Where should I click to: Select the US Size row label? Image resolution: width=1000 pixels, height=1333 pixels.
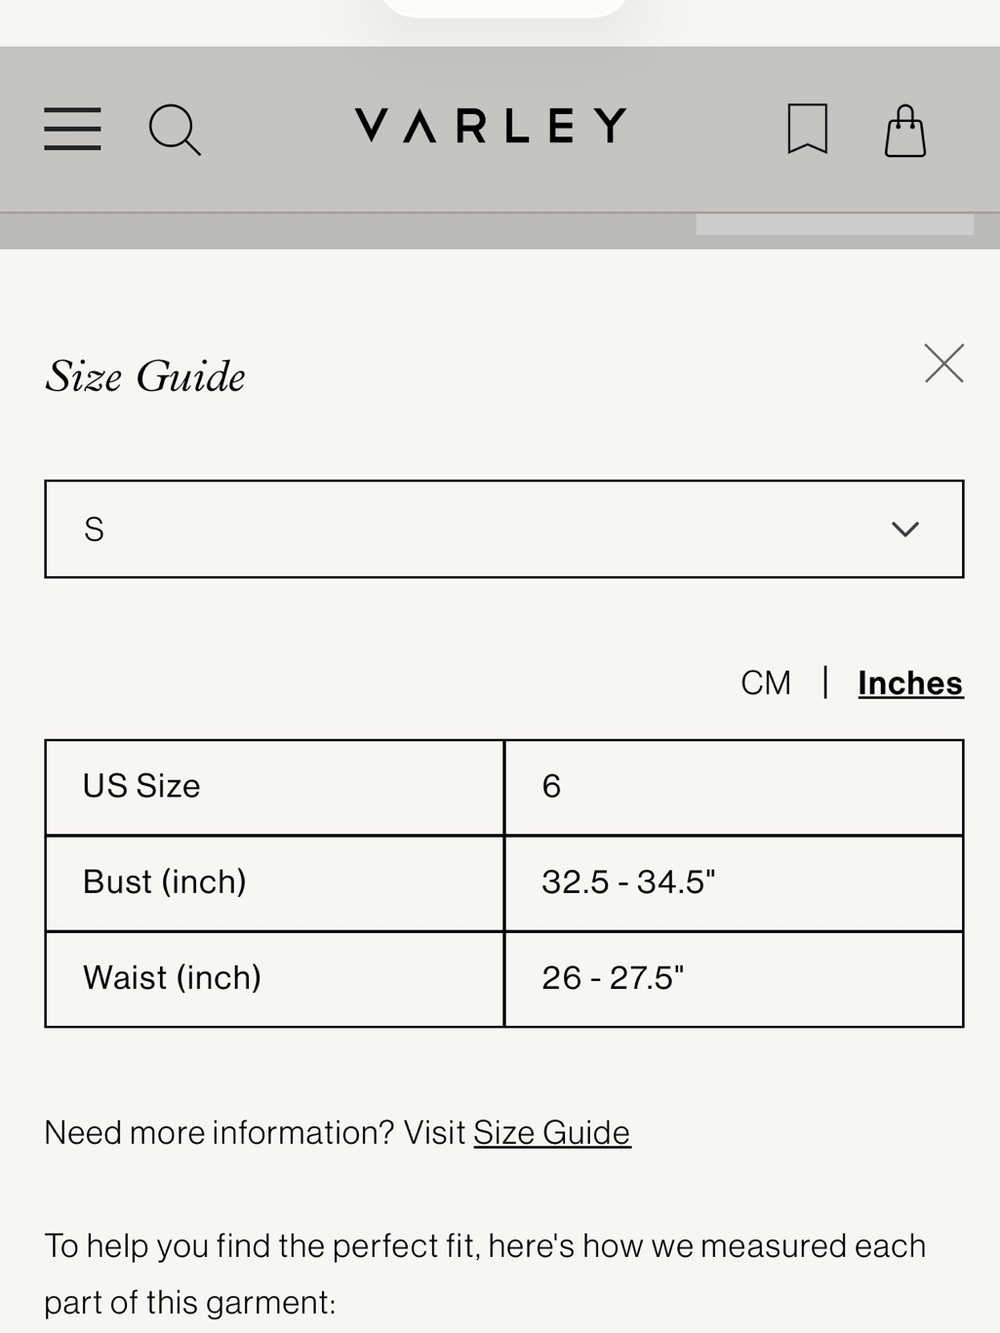coord(275,787)
